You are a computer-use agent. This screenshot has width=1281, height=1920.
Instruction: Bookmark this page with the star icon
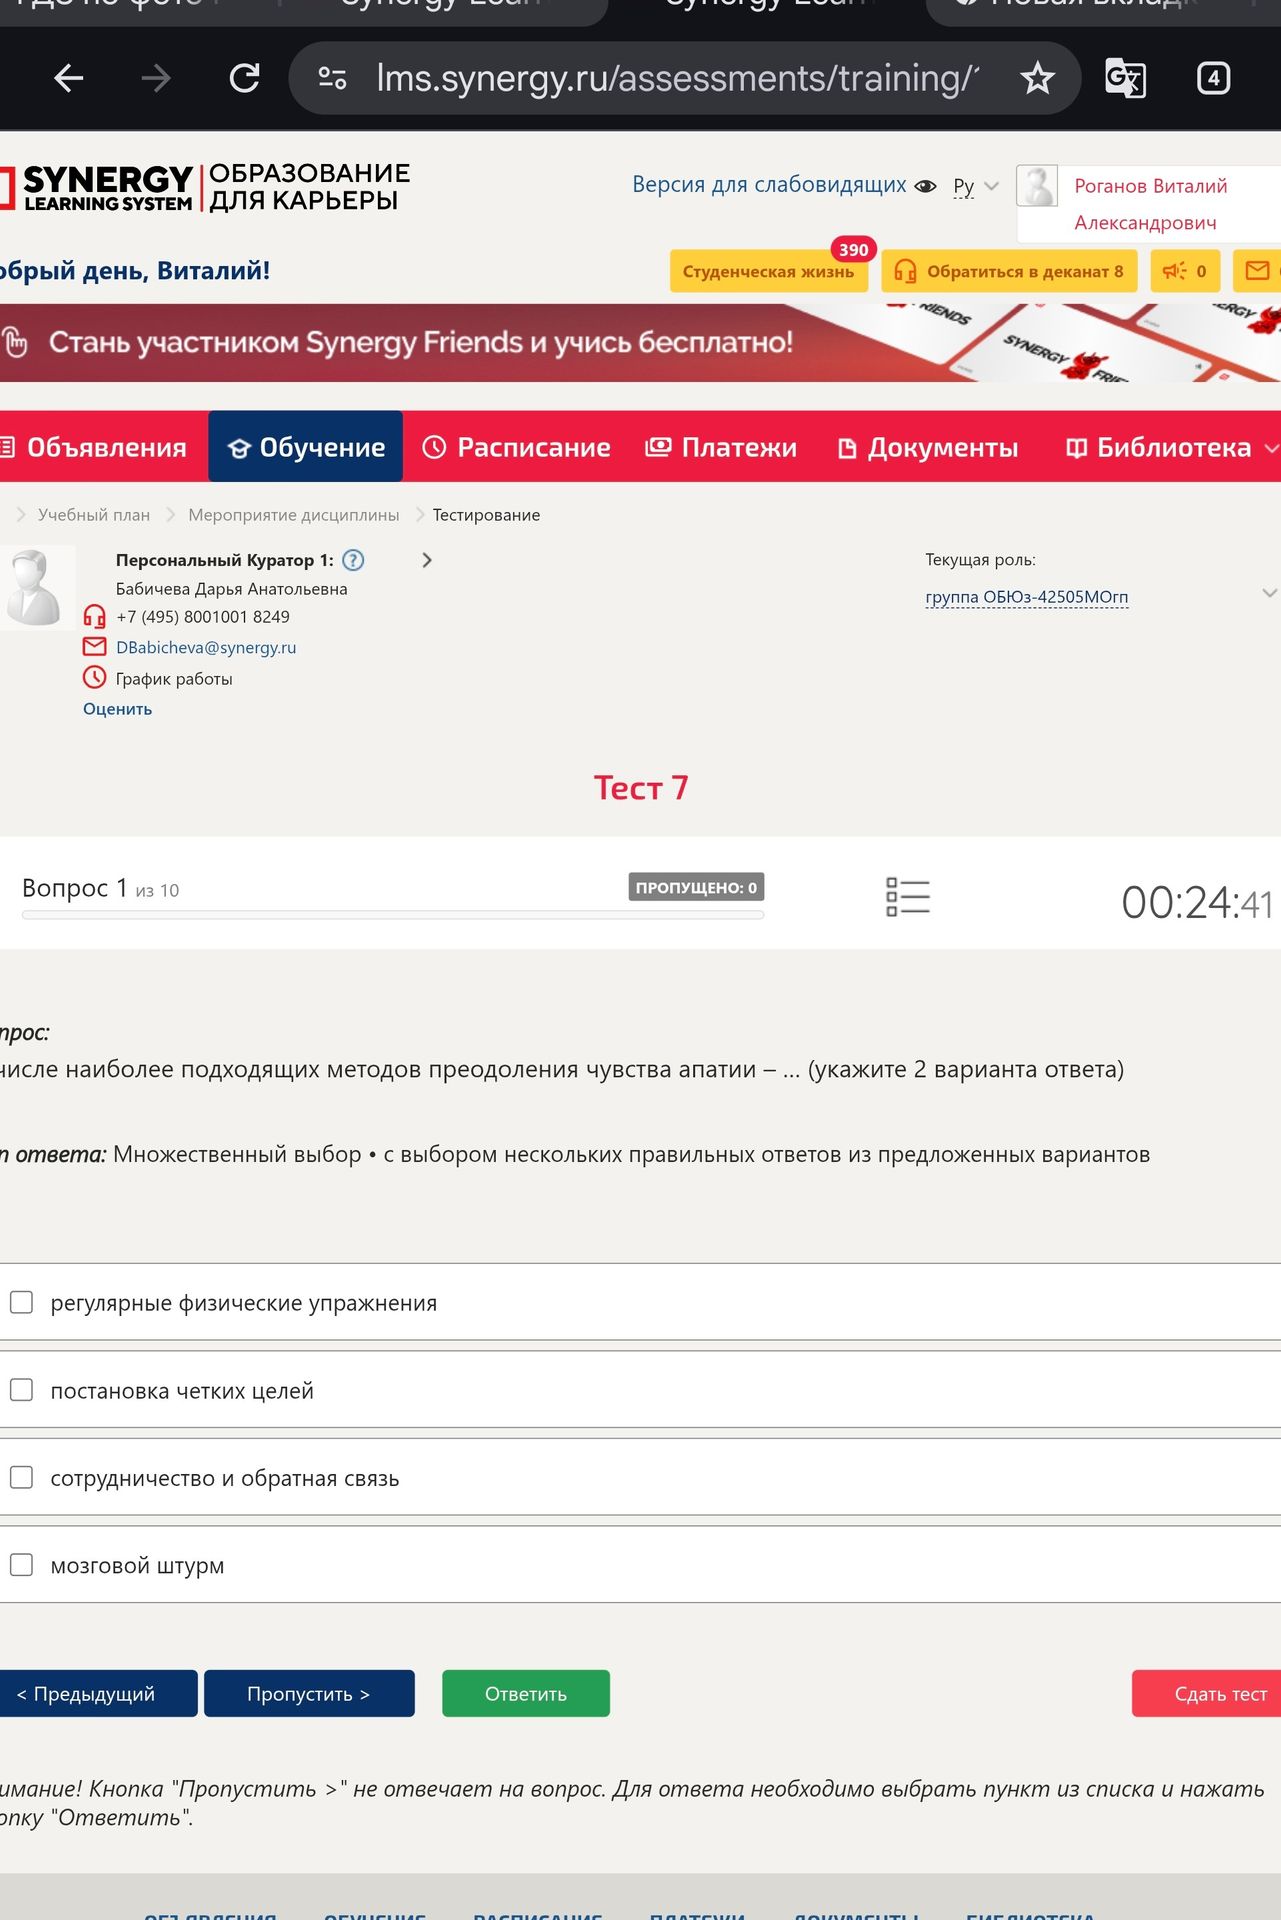[1037, 78]
